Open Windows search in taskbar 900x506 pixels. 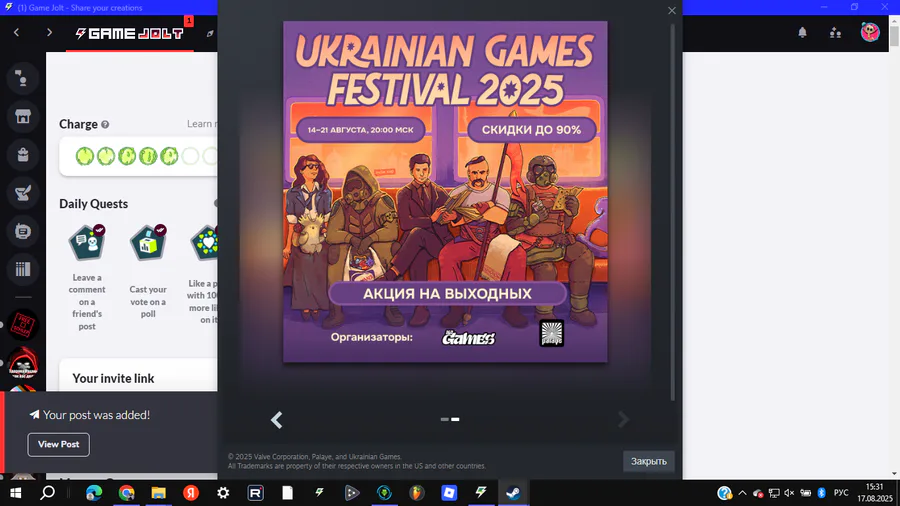click(x=48, y=493)
